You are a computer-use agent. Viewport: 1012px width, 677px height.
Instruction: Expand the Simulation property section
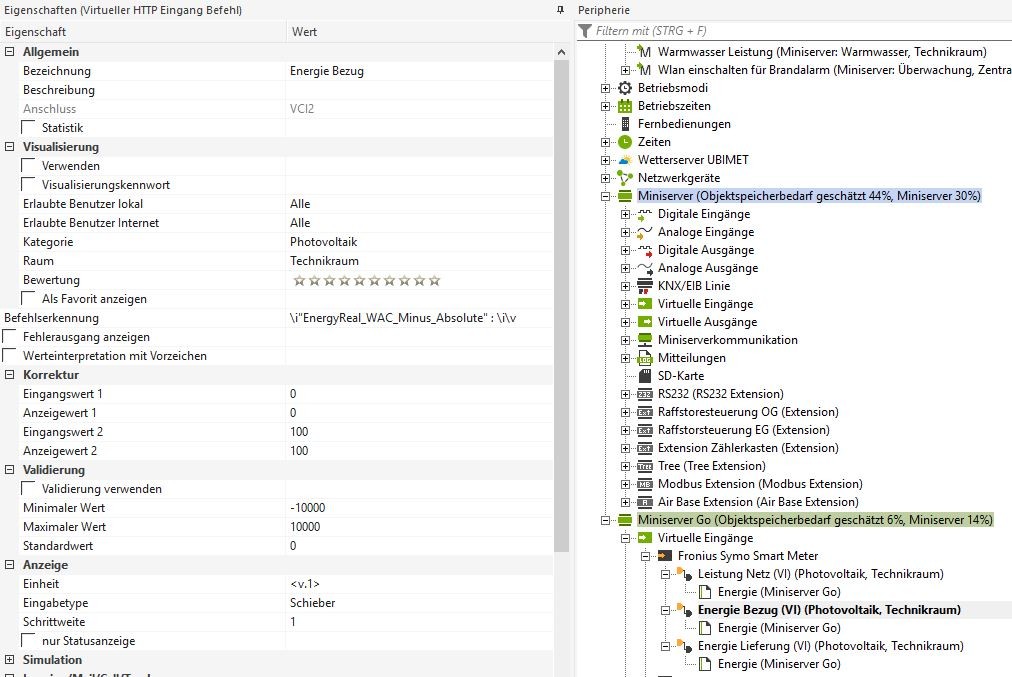[10, 660]
